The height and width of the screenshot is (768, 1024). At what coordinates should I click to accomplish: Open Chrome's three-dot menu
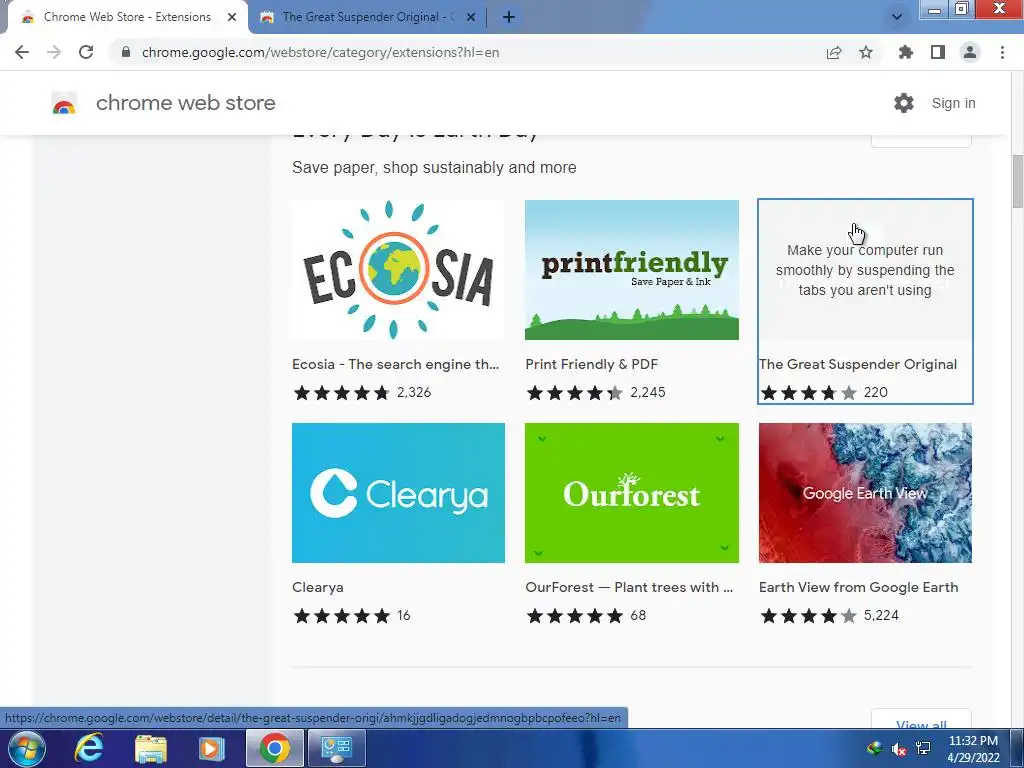(x=1002, y=52)
